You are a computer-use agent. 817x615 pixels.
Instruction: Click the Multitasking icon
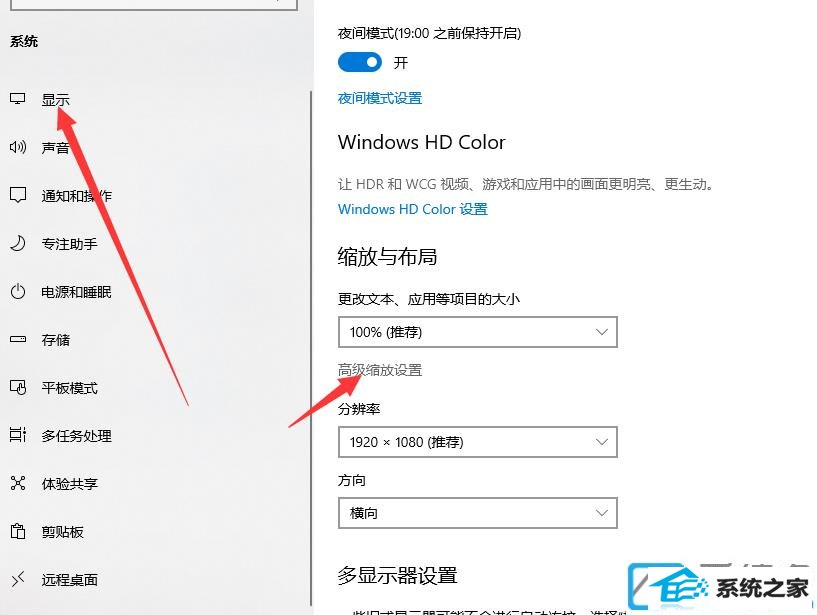click(18, 435)
